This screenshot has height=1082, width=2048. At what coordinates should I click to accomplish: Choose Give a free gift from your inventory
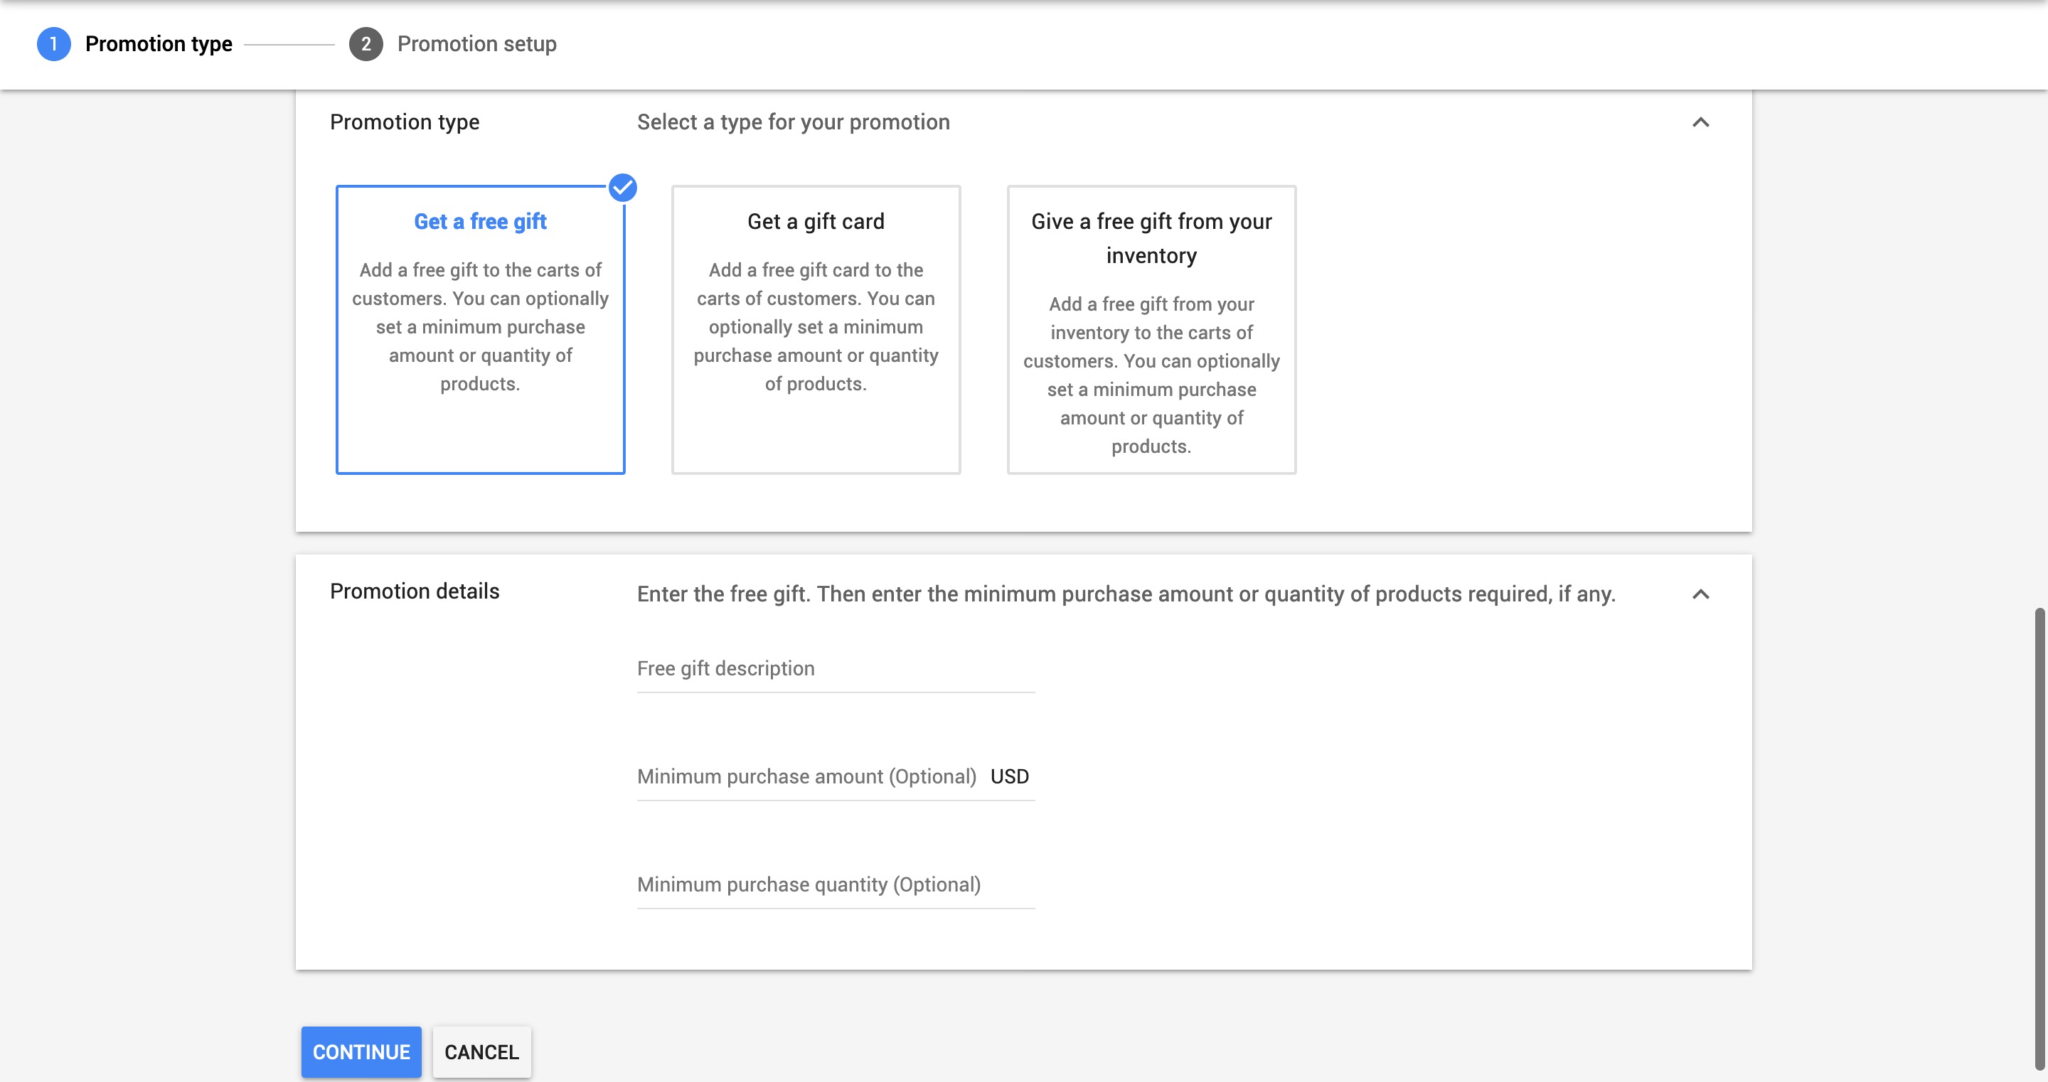pyautogui.click(x=1152, y=330)
